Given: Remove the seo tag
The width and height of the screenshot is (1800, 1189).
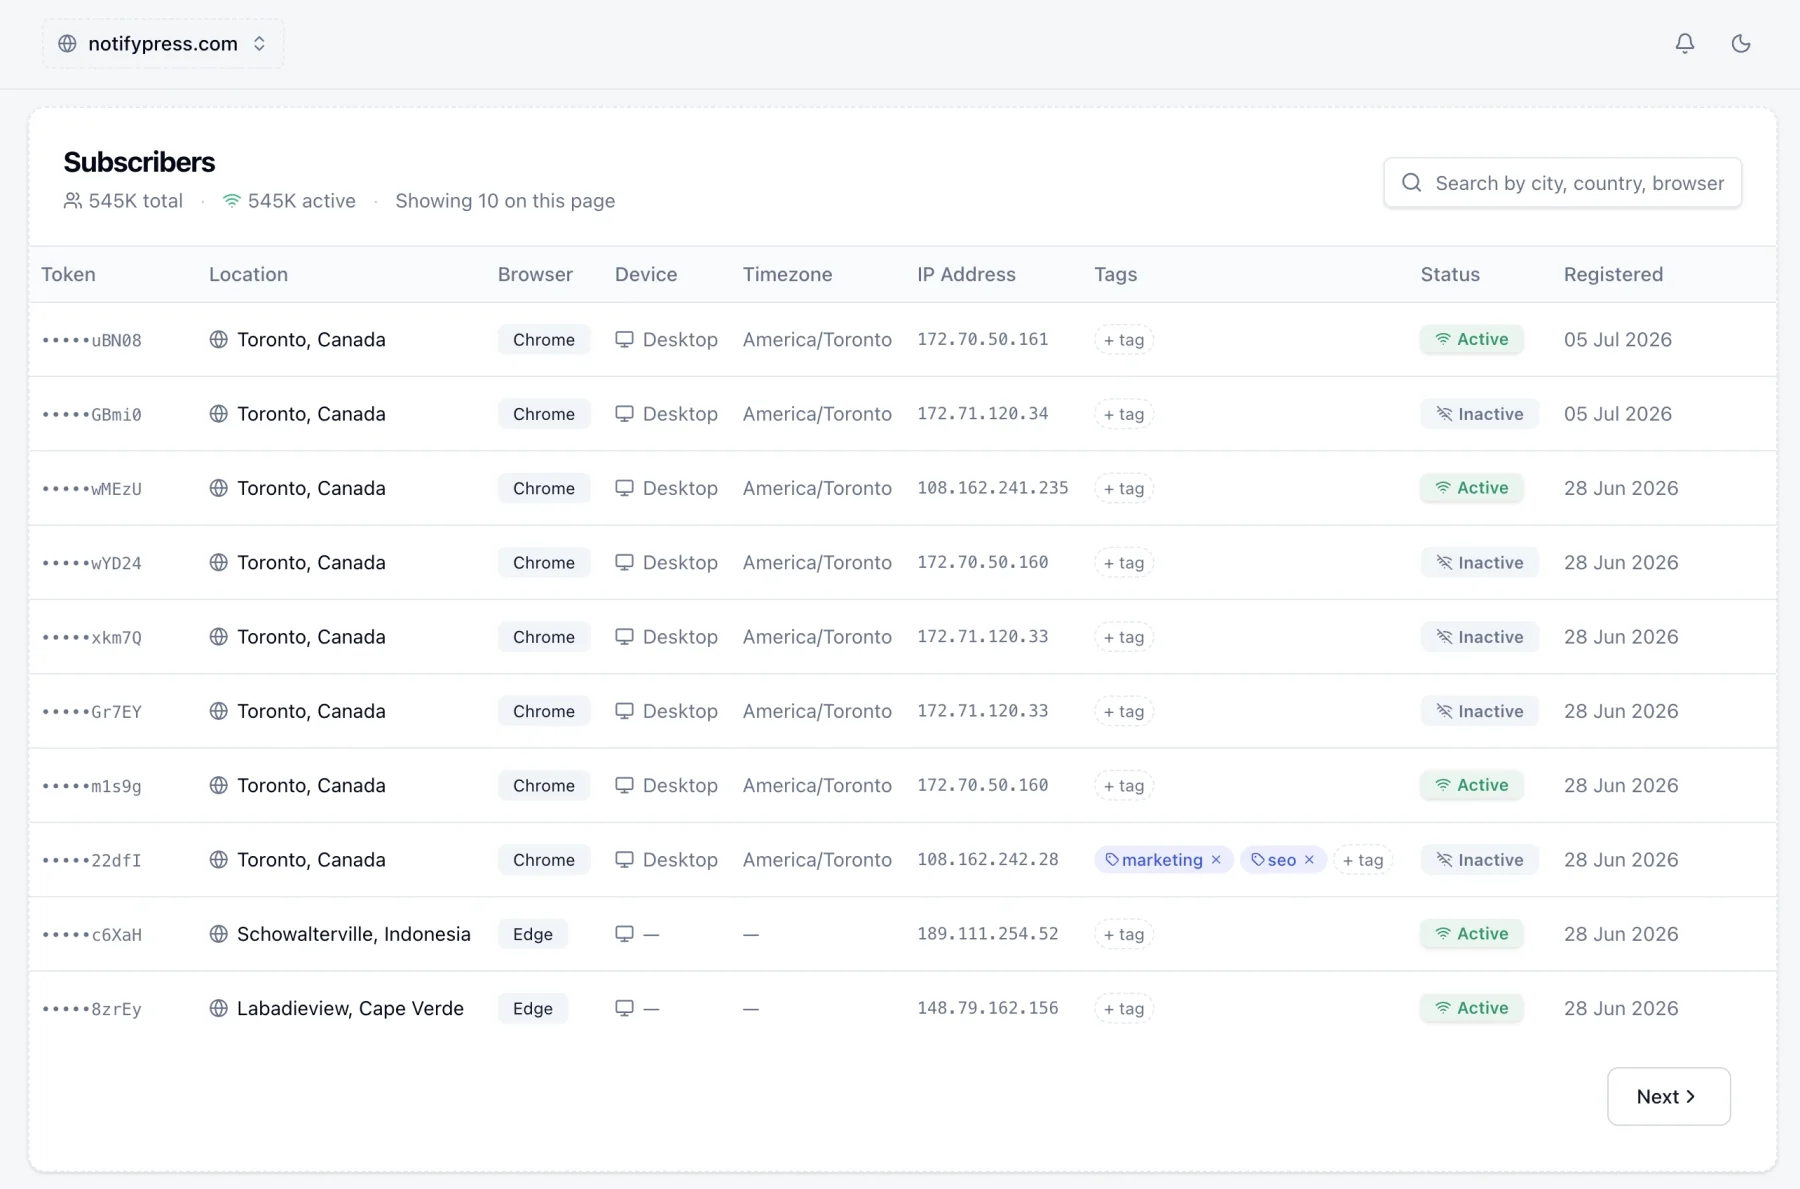Looking at the screenshot, I should tap(1309, 860).
